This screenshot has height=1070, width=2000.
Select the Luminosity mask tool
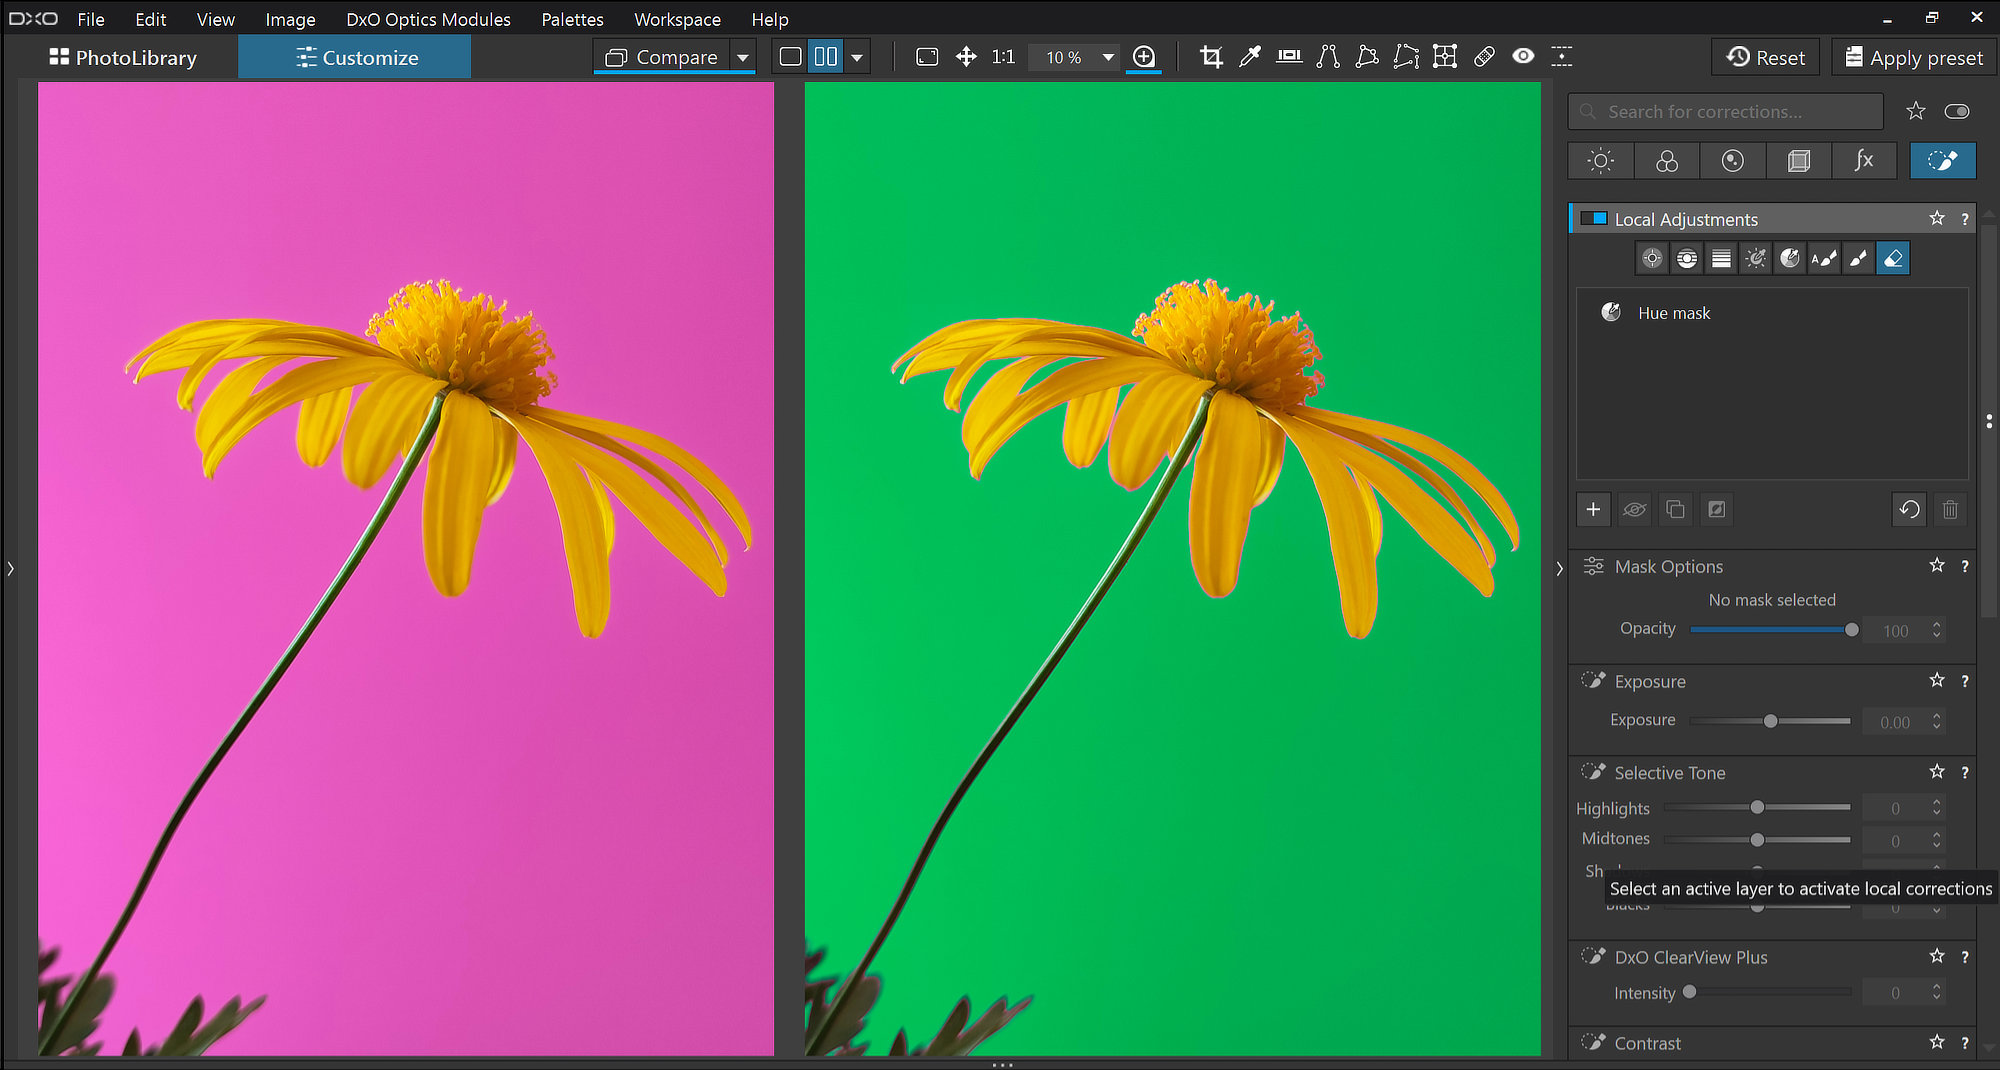[x=1755, y=259]
